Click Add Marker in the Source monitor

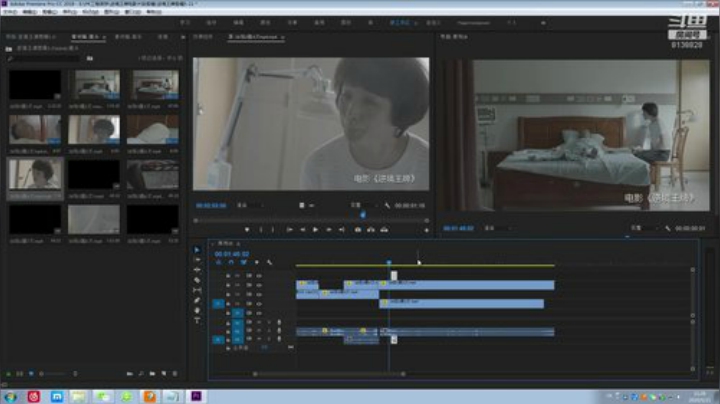[x=247, y=230]
